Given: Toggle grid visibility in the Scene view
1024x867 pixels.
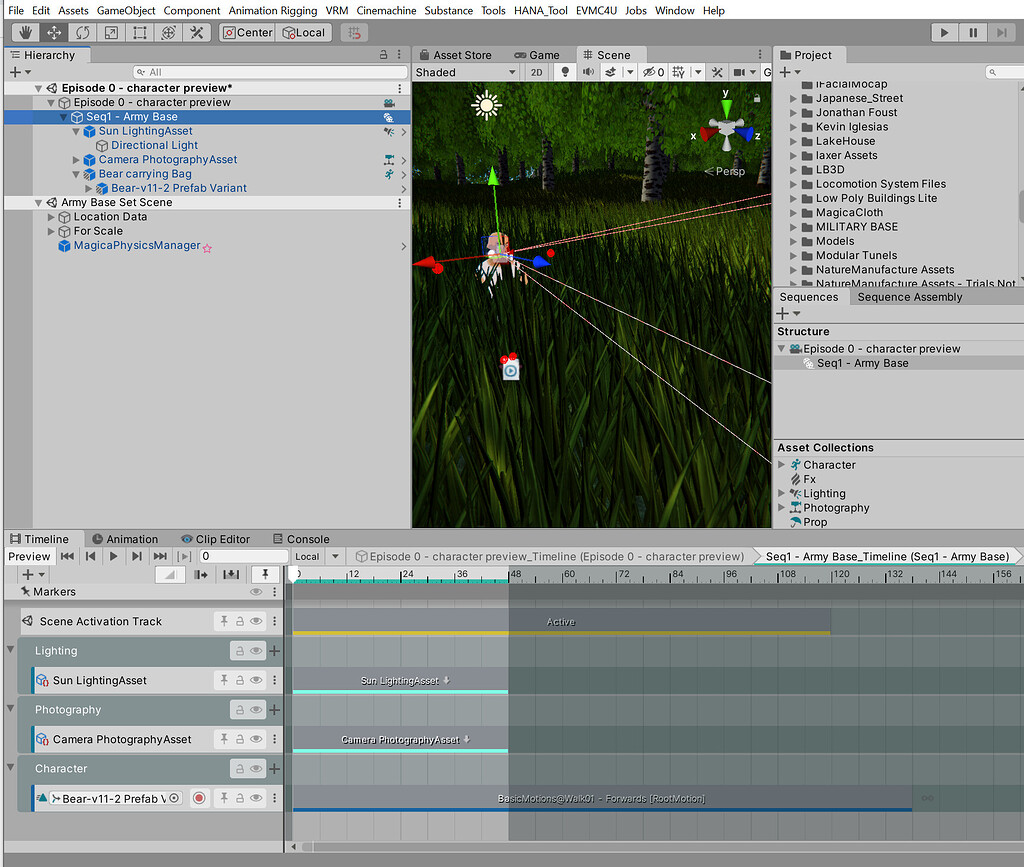Looking at the screenshot, I should click(x=677, y=71).
